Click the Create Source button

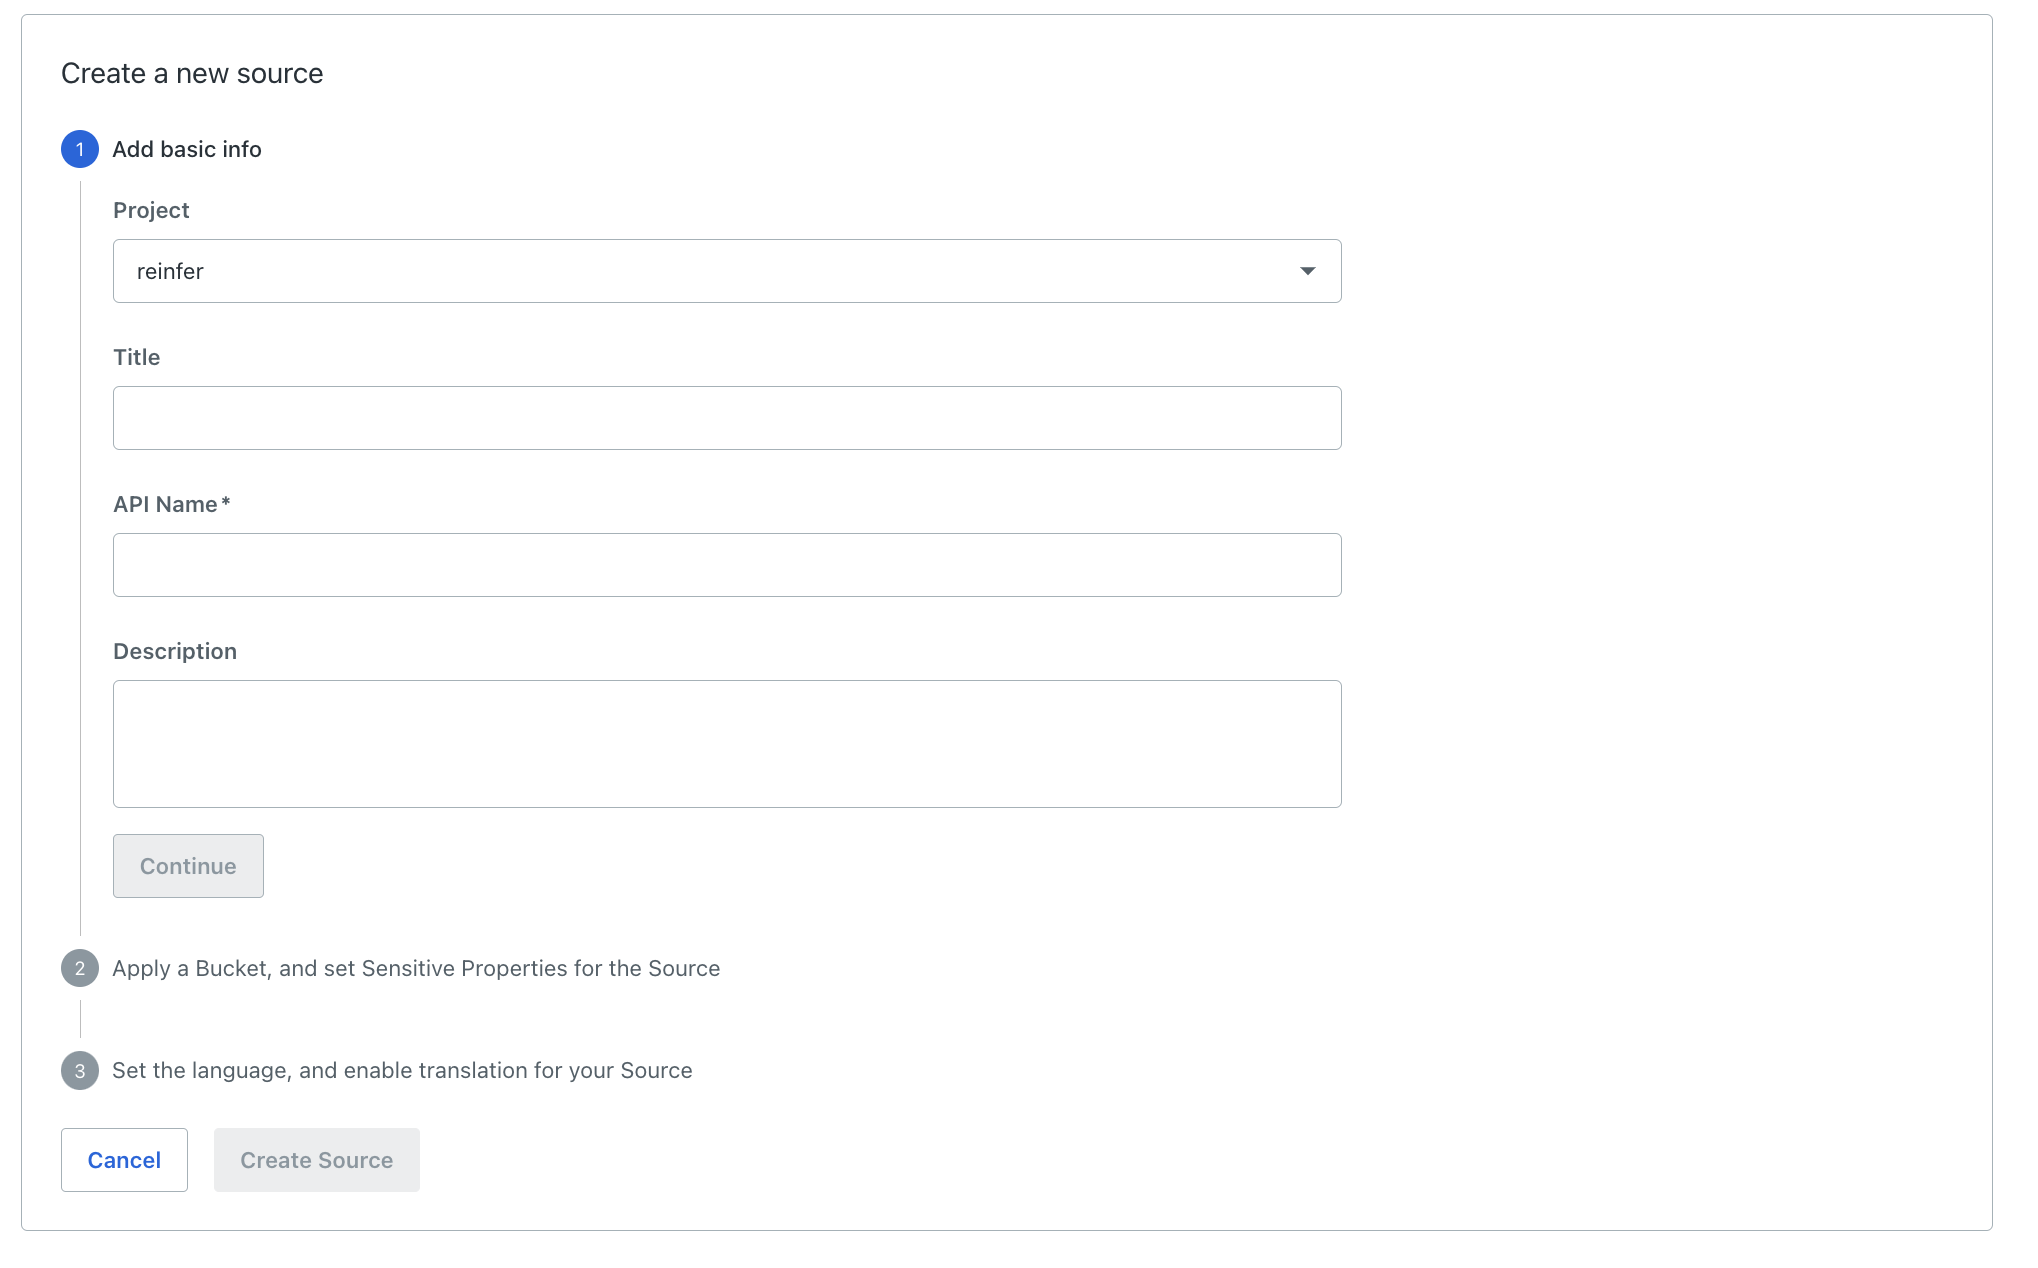pos(316,1160)
